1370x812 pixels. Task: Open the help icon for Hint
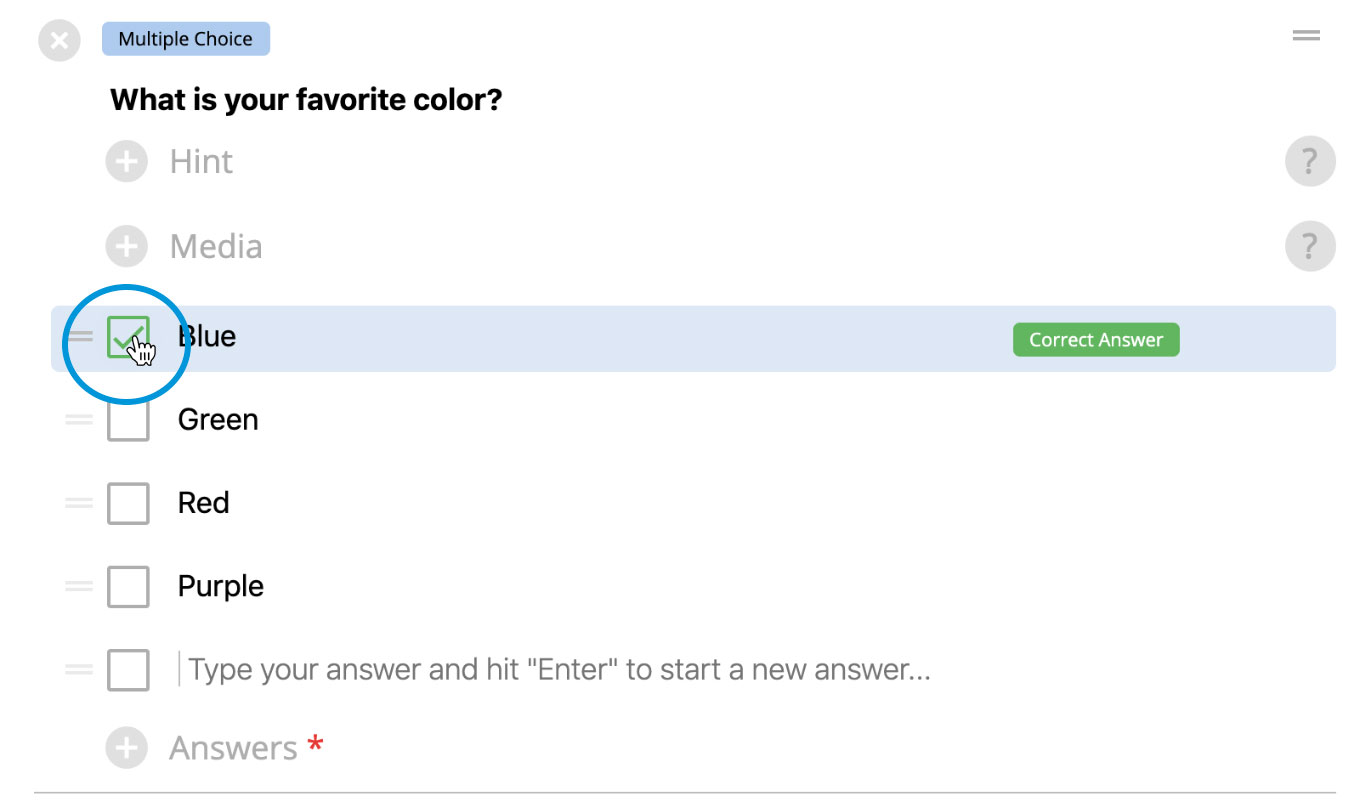(x=1310, y=161)
